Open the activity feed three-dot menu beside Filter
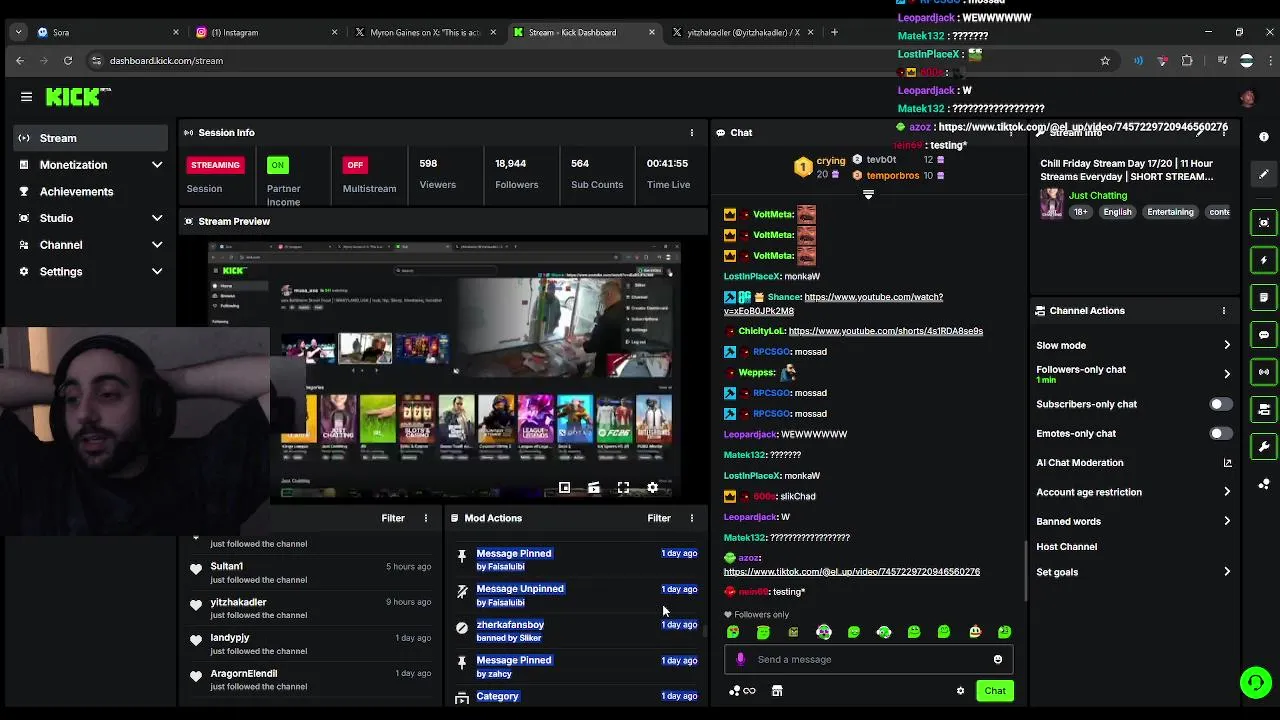 tap(426, 518)
